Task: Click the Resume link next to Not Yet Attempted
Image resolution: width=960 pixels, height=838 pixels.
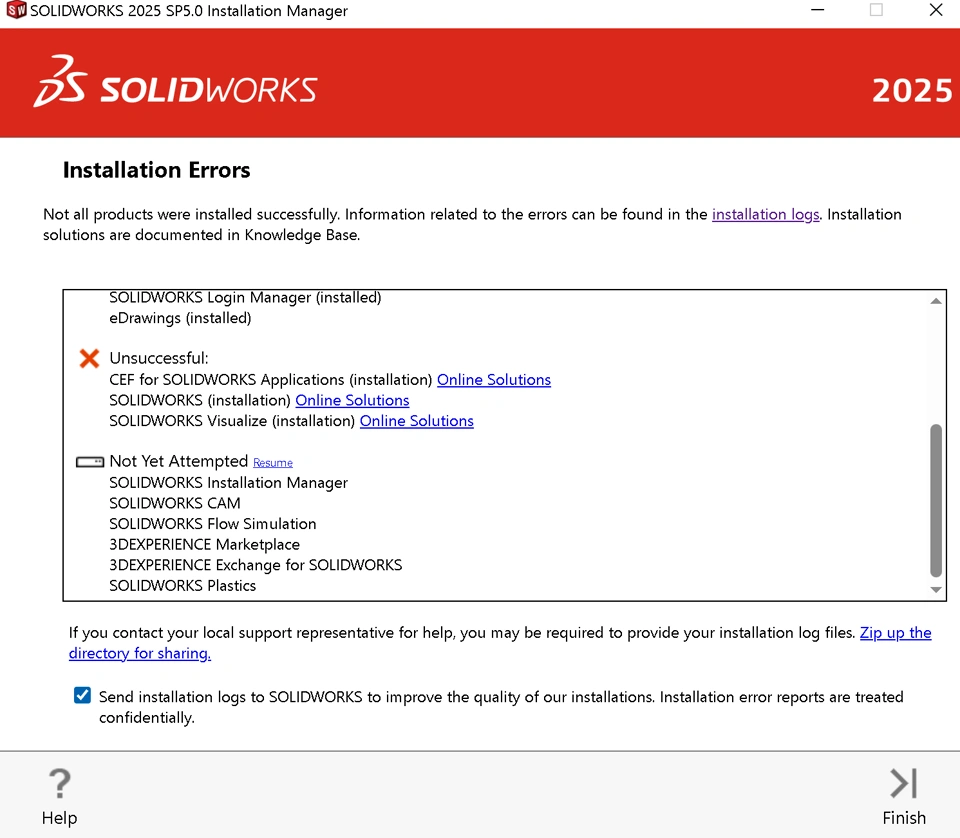Action: (272, 463)
